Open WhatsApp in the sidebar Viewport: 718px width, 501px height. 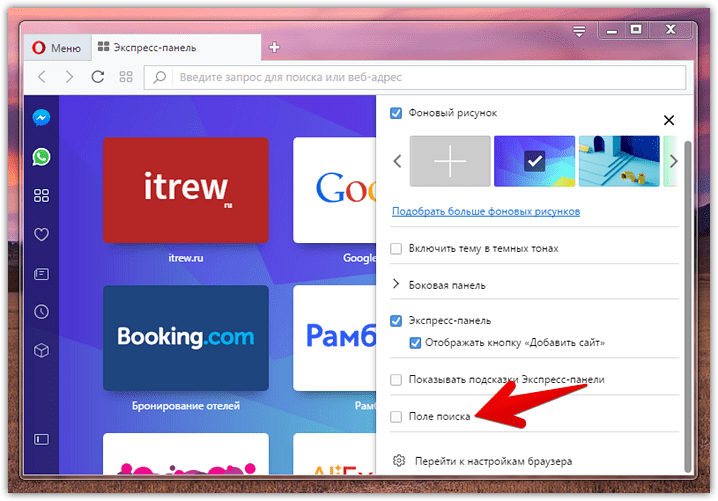click(x=41, y=157)
